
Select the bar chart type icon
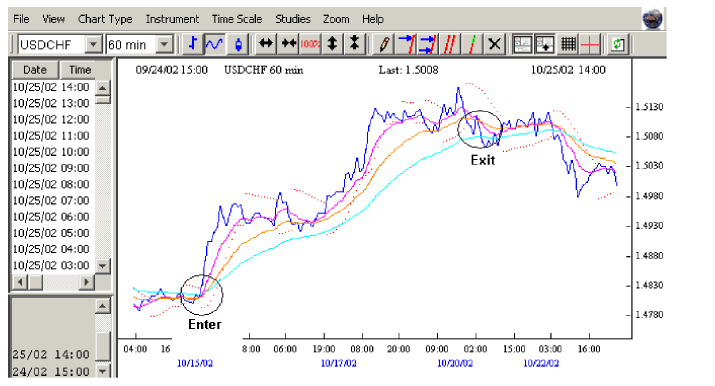coord(192,44)
